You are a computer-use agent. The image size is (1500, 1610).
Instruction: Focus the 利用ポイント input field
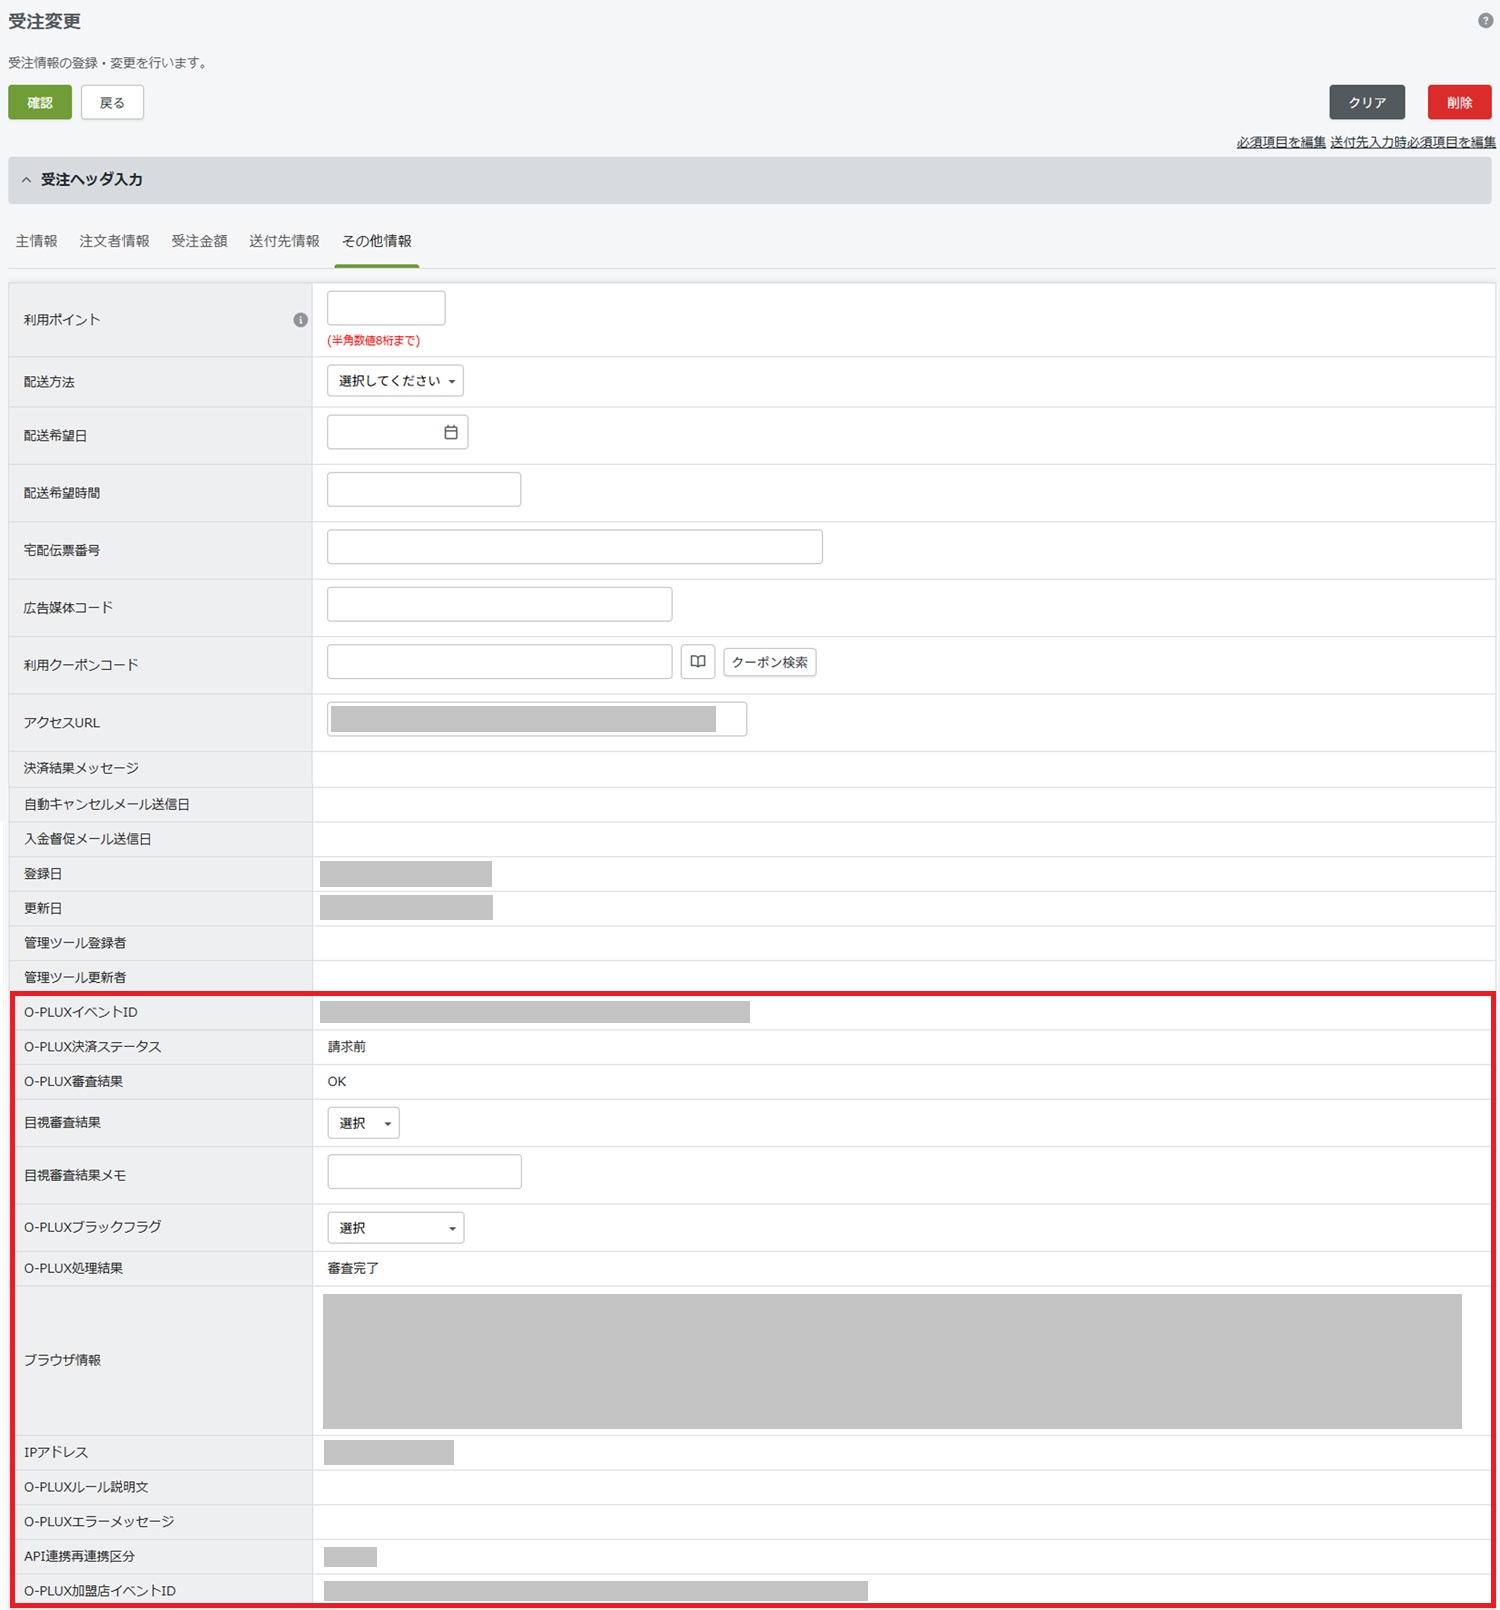pyautogui.click(x=386, y=308)
